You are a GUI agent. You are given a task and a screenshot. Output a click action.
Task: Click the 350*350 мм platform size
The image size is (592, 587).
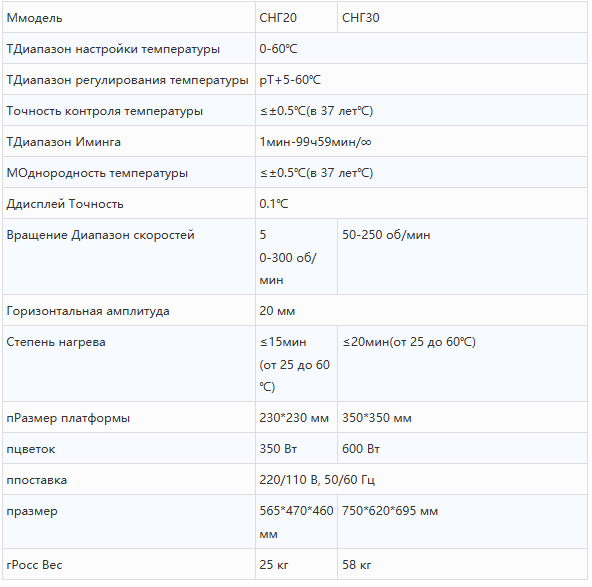(377, 418)
